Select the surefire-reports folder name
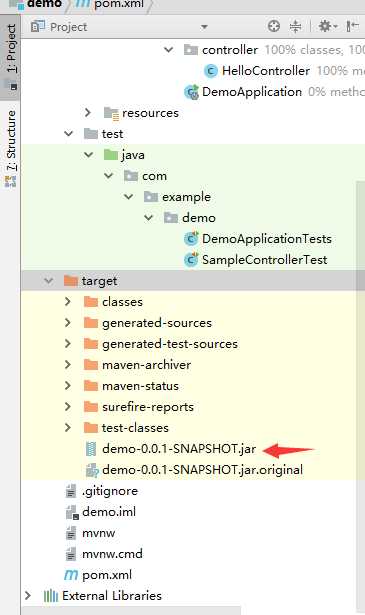The image size is (365, 615). 148,407
